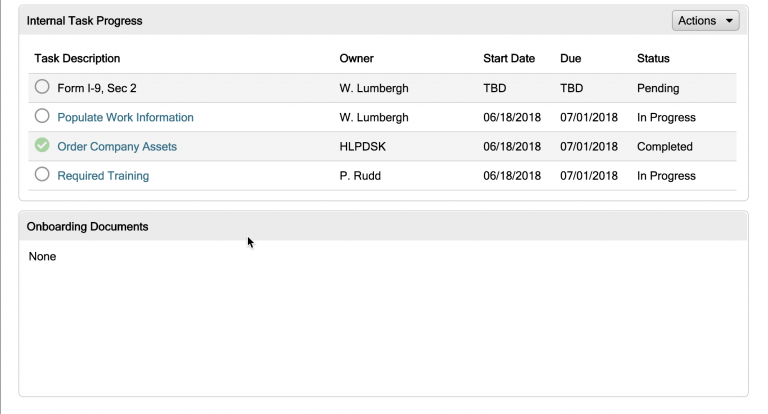This screenshot has height=414, width=768.
Task: Click the Status column header
Action: click(653, 58)
